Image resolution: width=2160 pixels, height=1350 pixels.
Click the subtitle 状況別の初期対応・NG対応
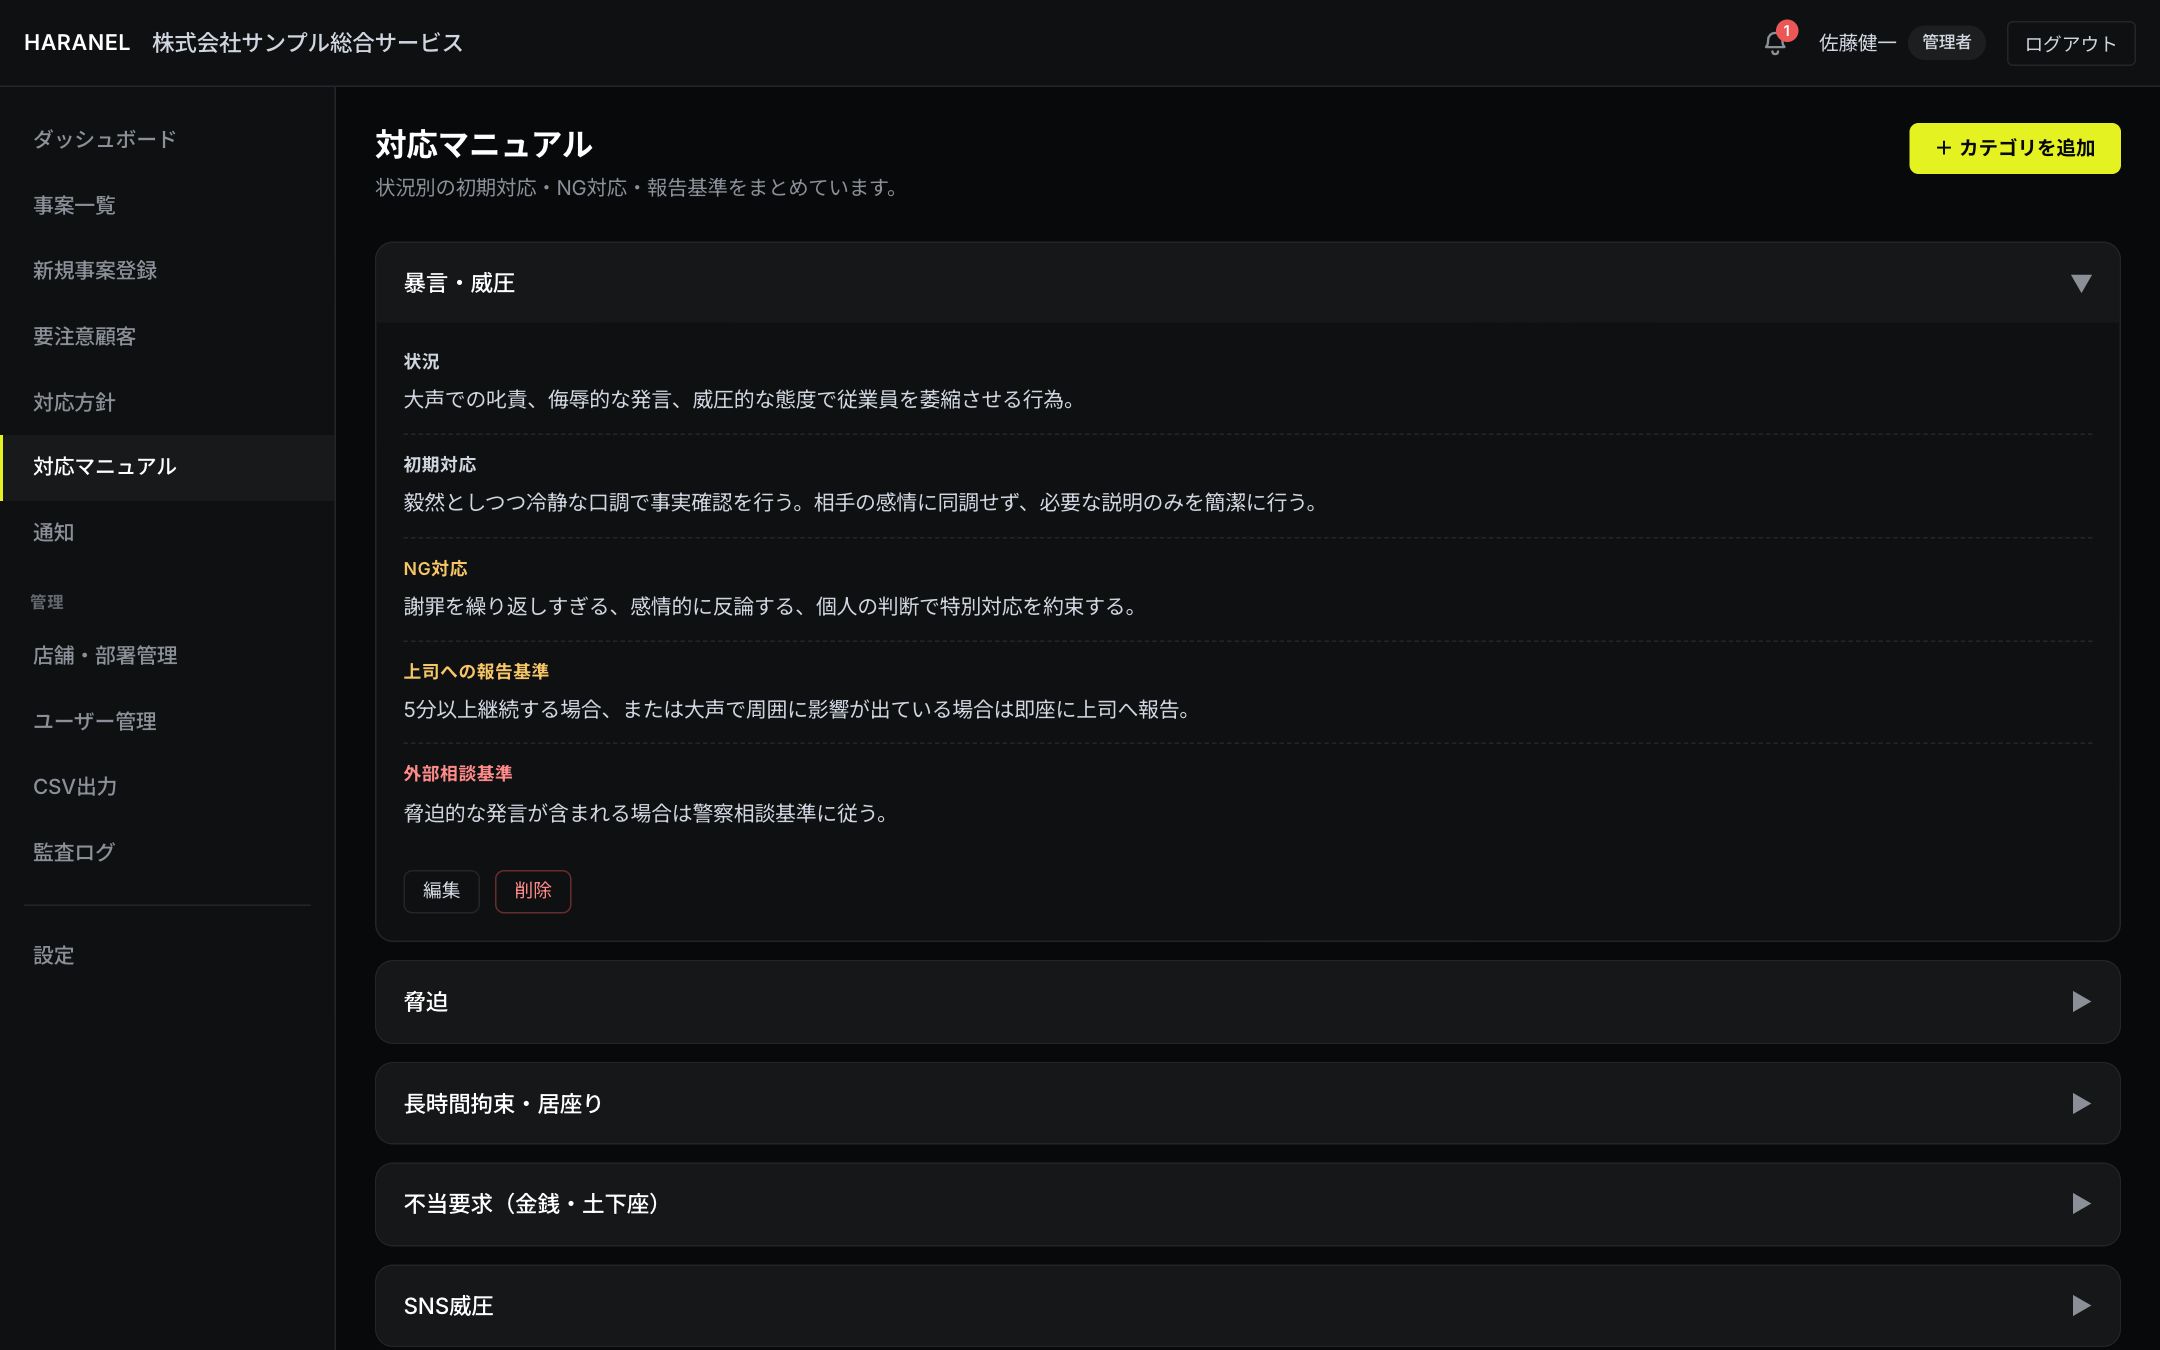[638, 187]
